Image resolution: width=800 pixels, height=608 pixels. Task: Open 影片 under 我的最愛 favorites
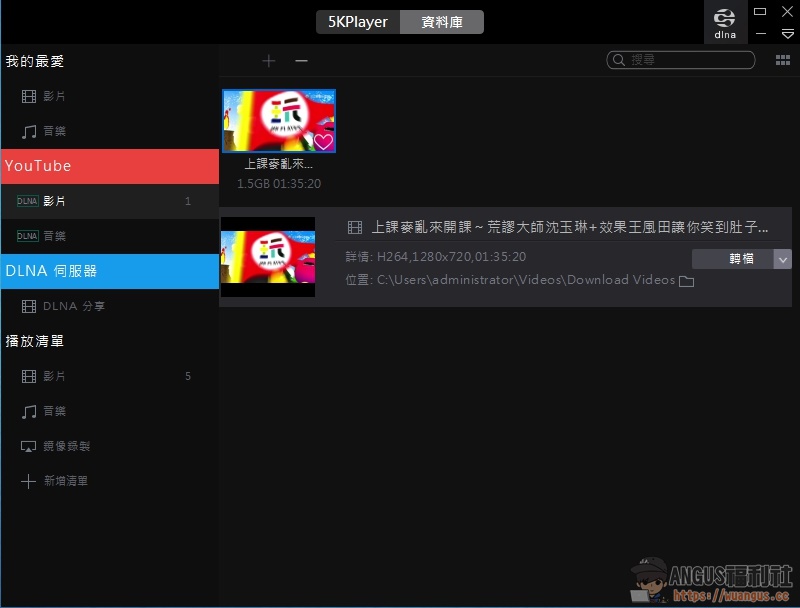tap(54, 97)
